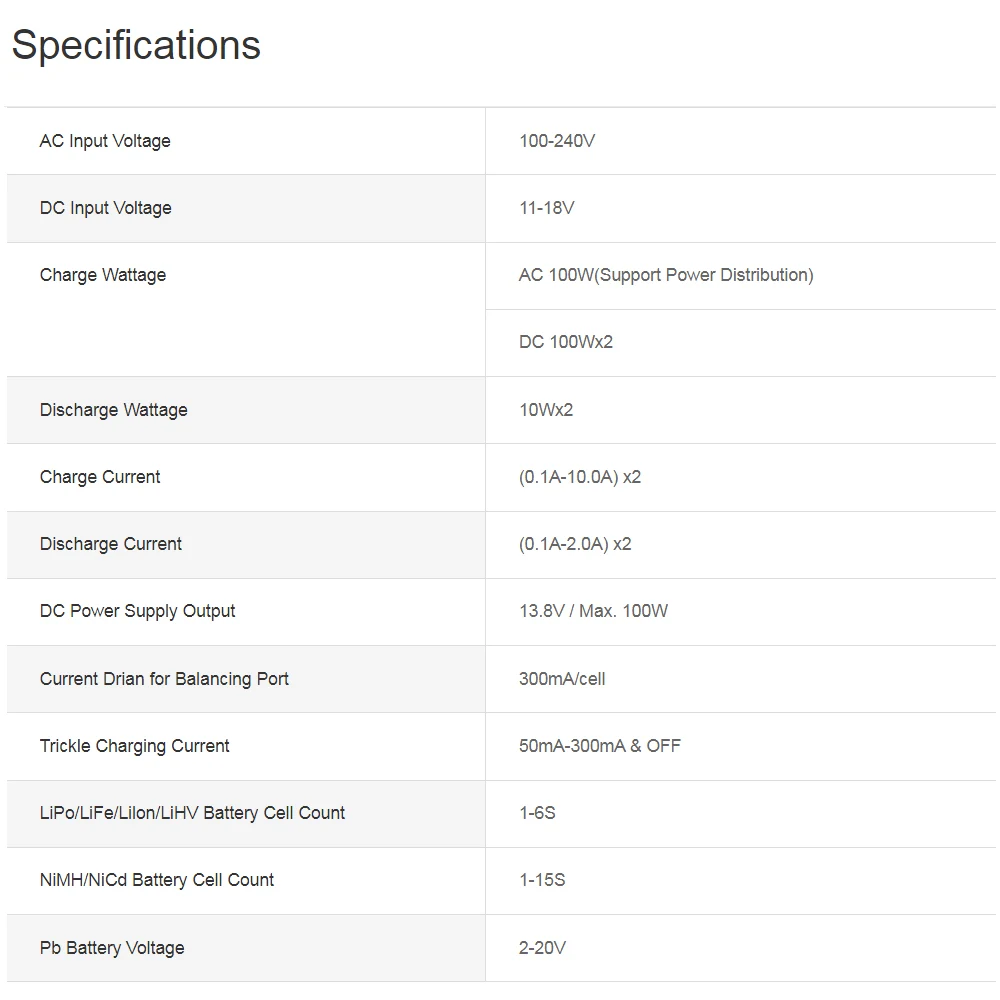Click the Current Drian for Balancing Port label
The width and height of the screenshot is (1000, 1000).
[x=164, y=679]
